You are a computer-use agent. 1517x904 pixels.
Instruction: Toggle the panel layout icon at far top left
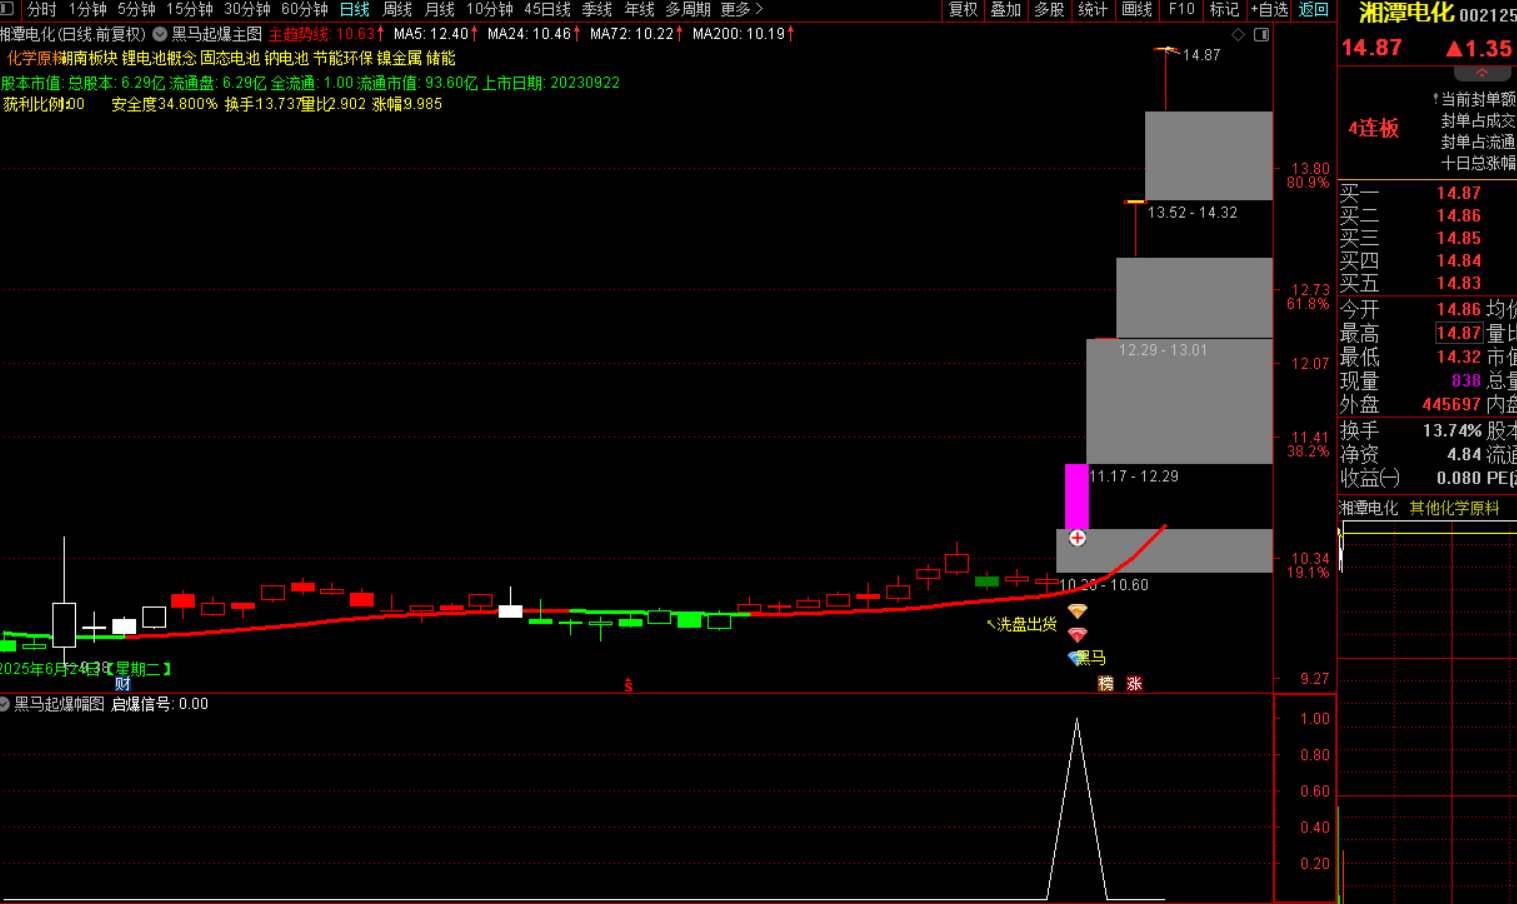point(7,9)
